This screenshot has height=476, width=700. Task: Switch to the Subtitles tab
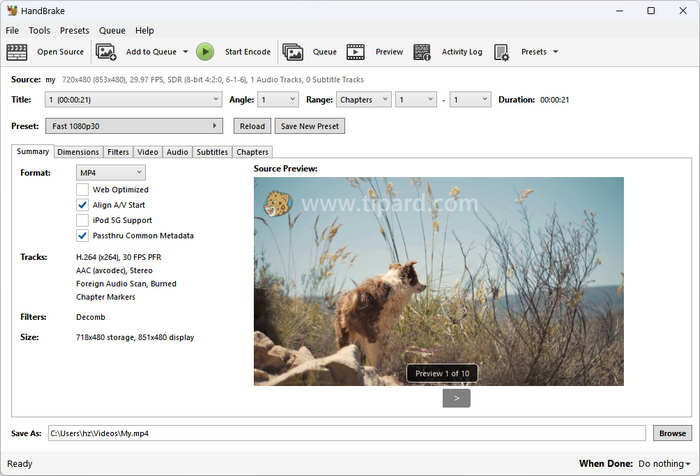coord(212,152)
